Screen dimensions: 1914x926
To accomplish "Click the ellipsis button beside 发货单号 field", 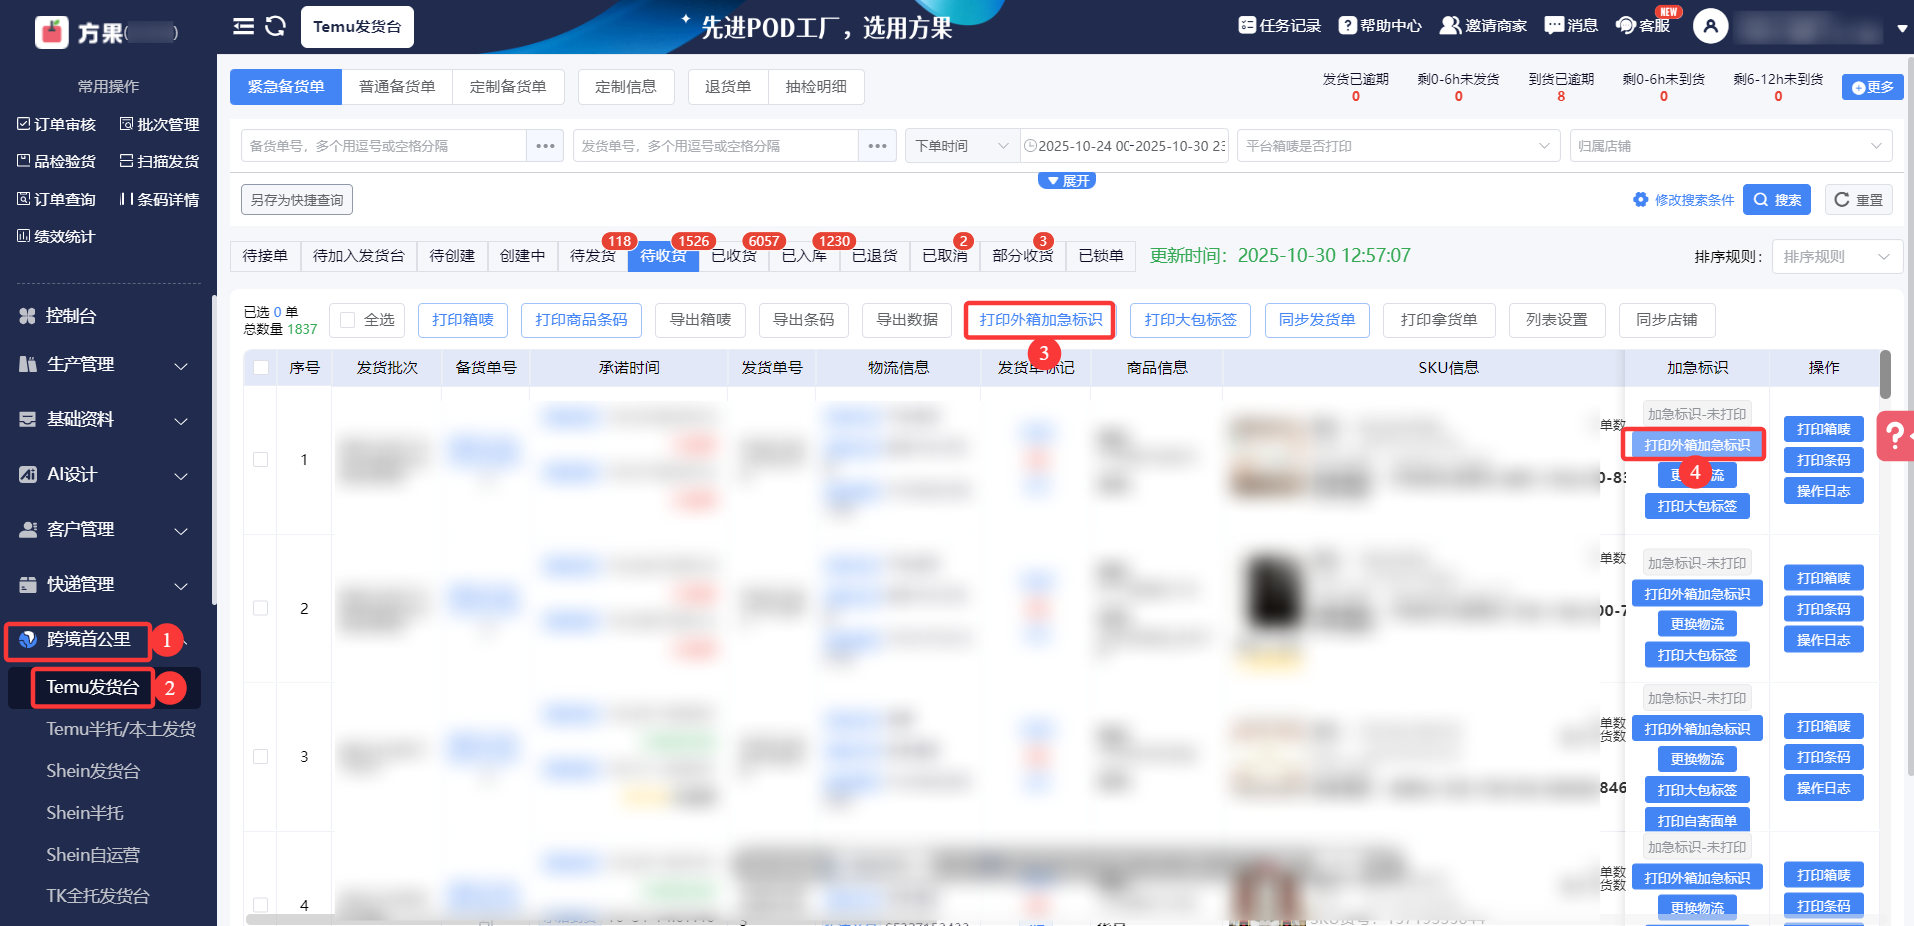I will point(877,146).
